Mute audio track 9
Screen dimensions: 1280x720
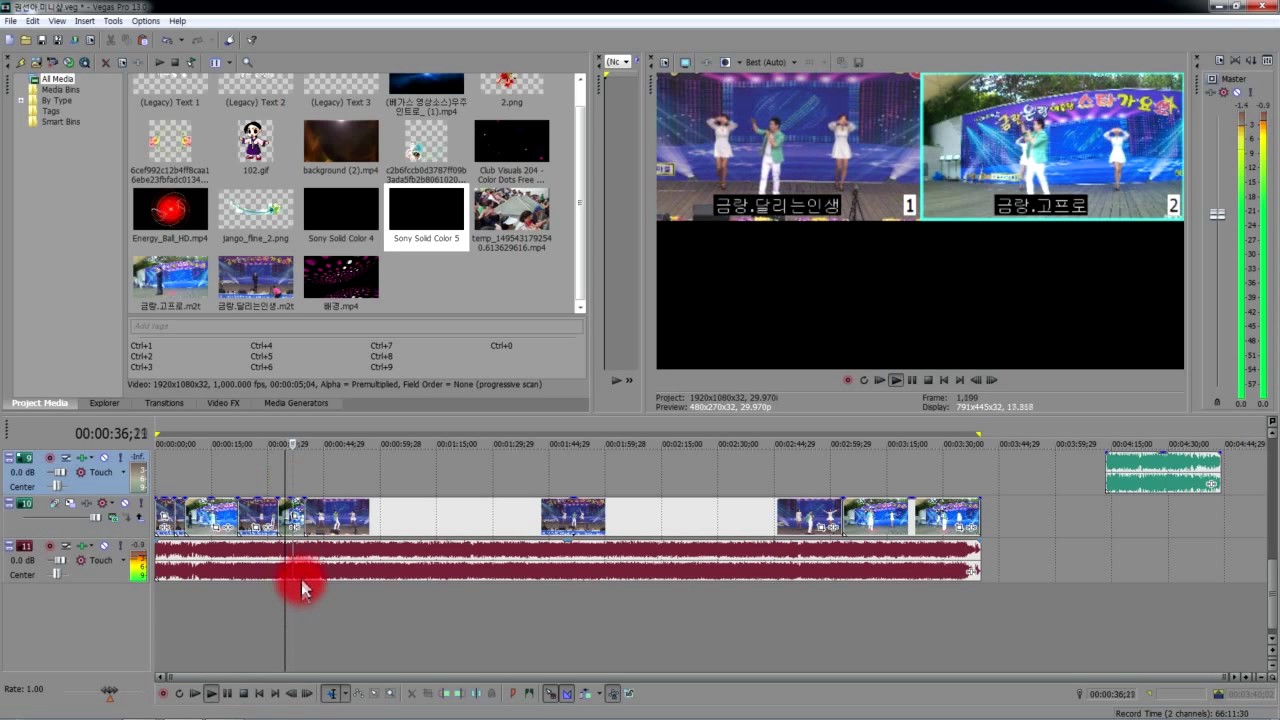tap(104, 458)
